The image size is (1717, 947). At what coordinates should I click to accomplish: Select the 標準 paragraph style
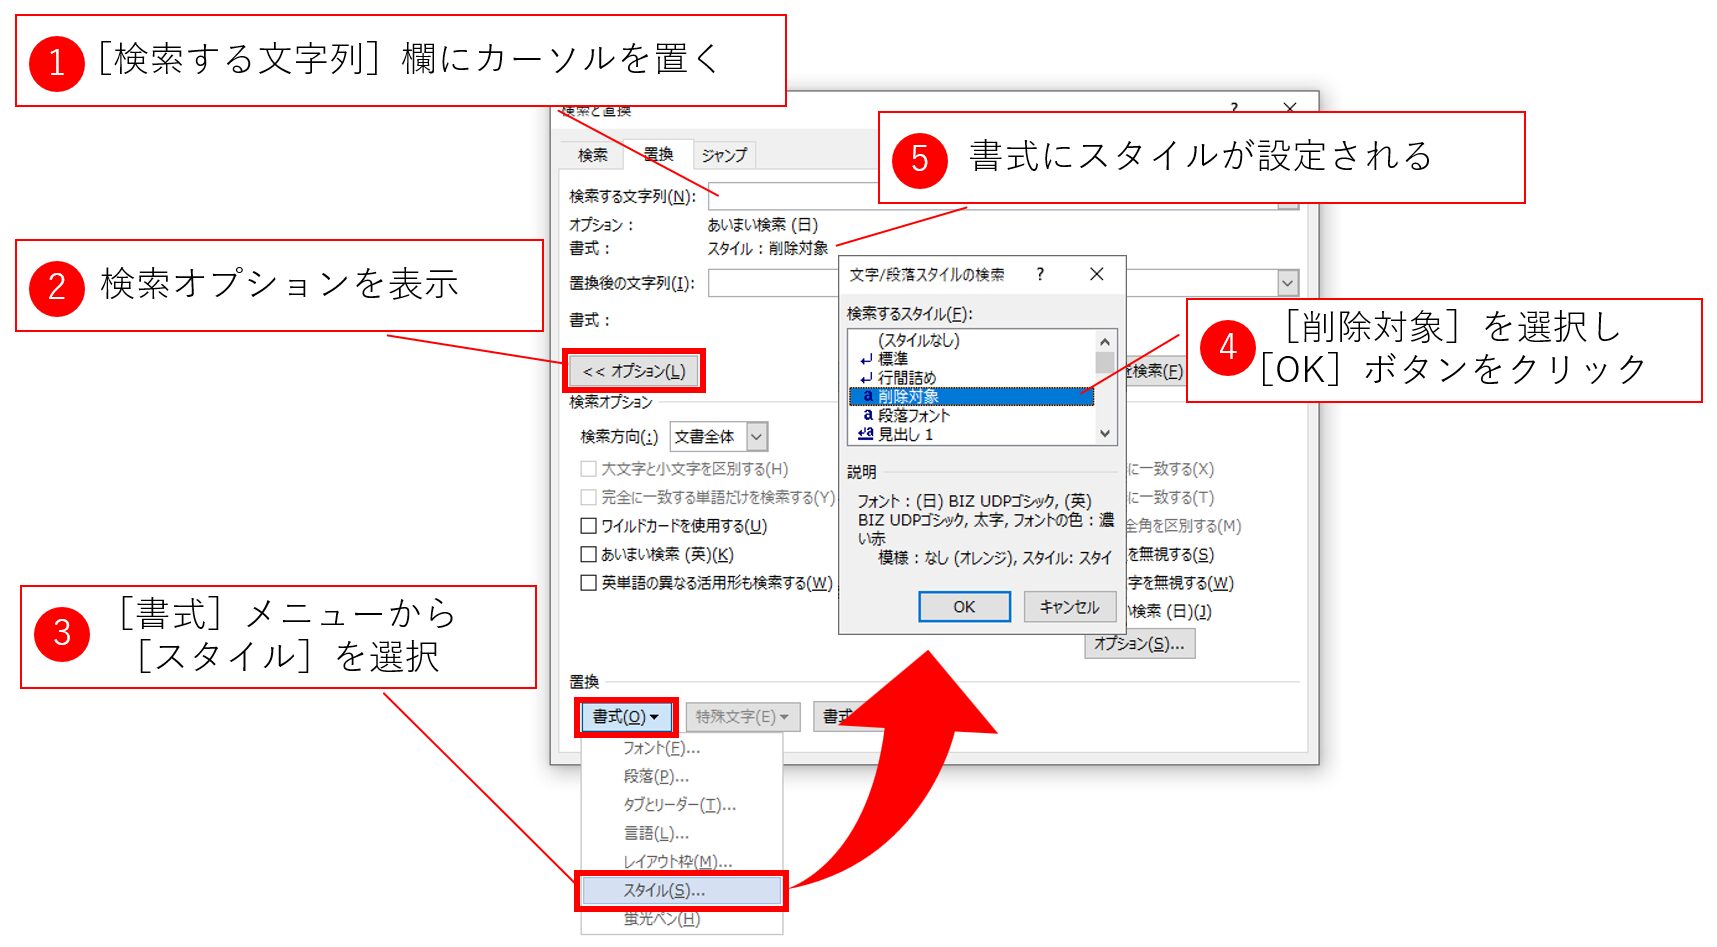coord(892,359)
